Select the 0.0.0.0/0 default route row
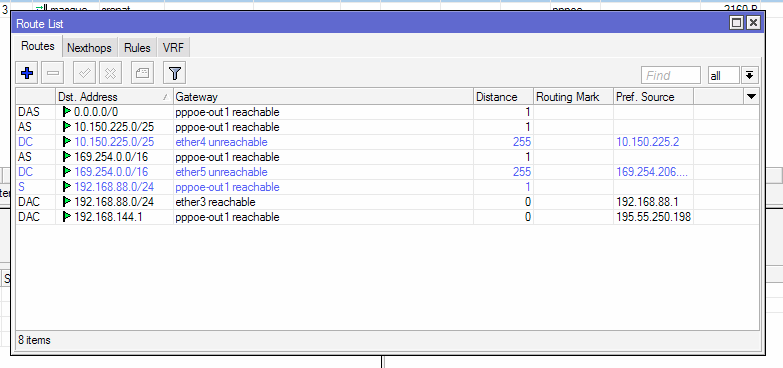This screenshot has width=783, height=368. pos(387,112)
